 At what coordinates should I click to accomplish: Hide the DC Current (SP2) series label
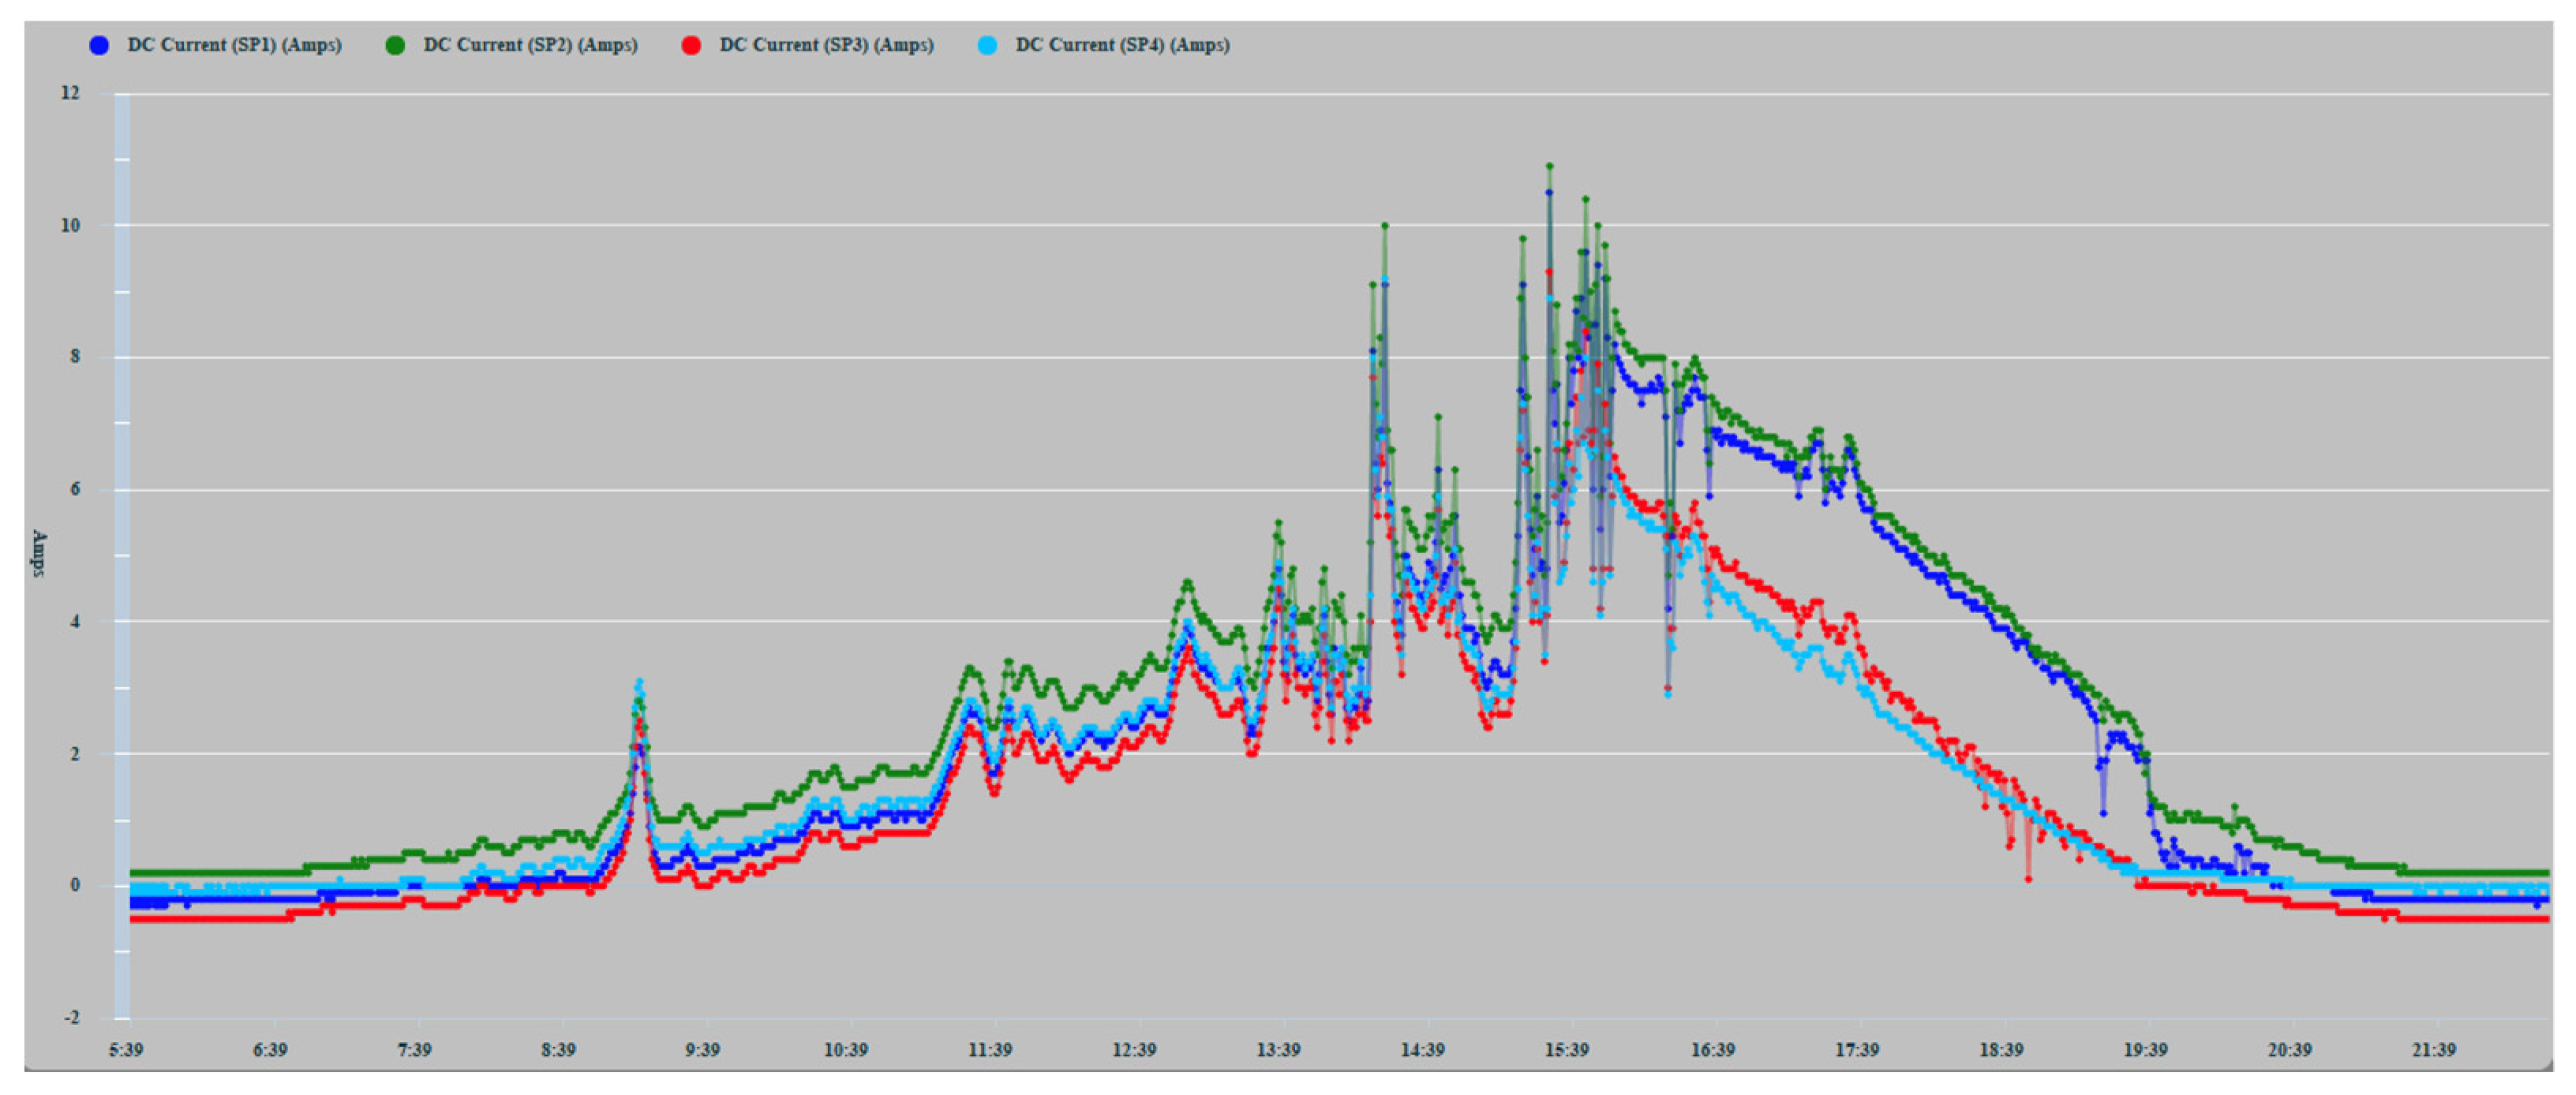530,45
